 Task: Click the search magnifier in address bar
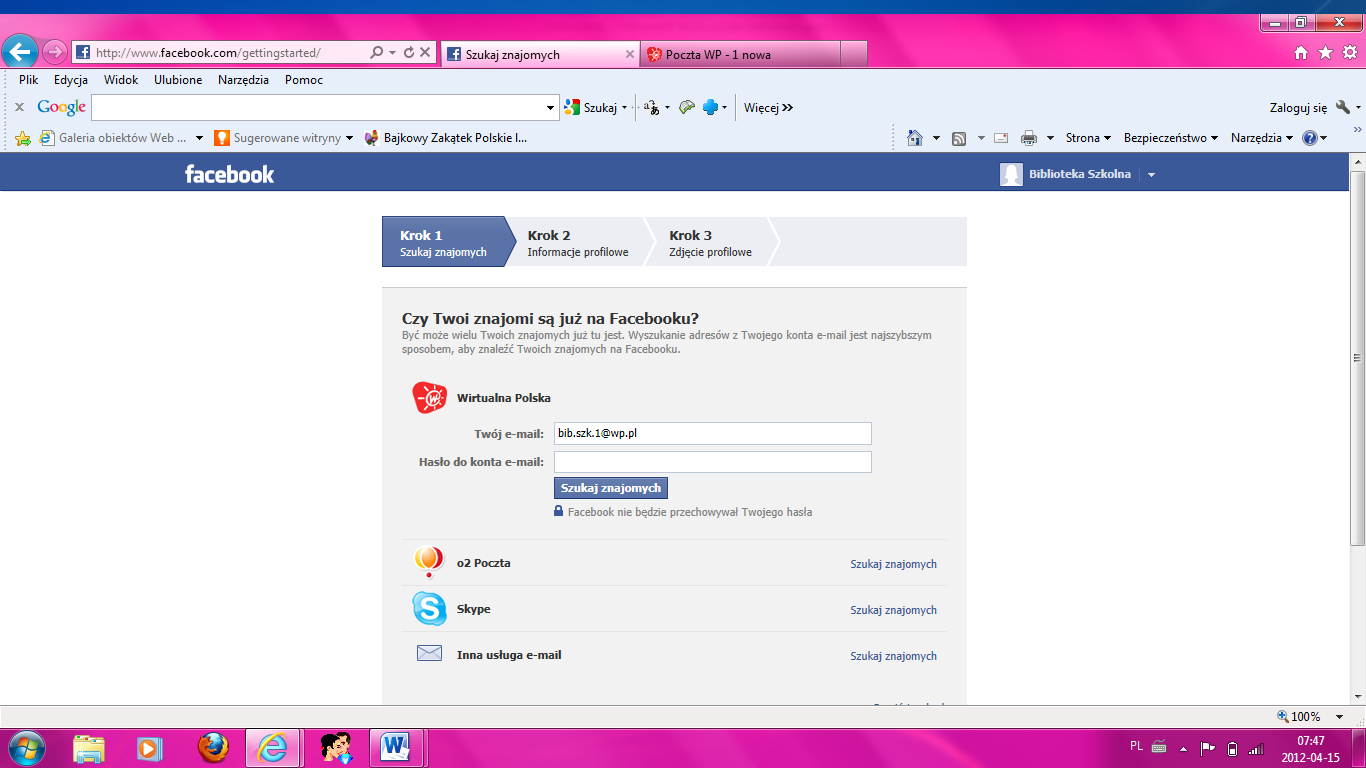click(377, 53)
